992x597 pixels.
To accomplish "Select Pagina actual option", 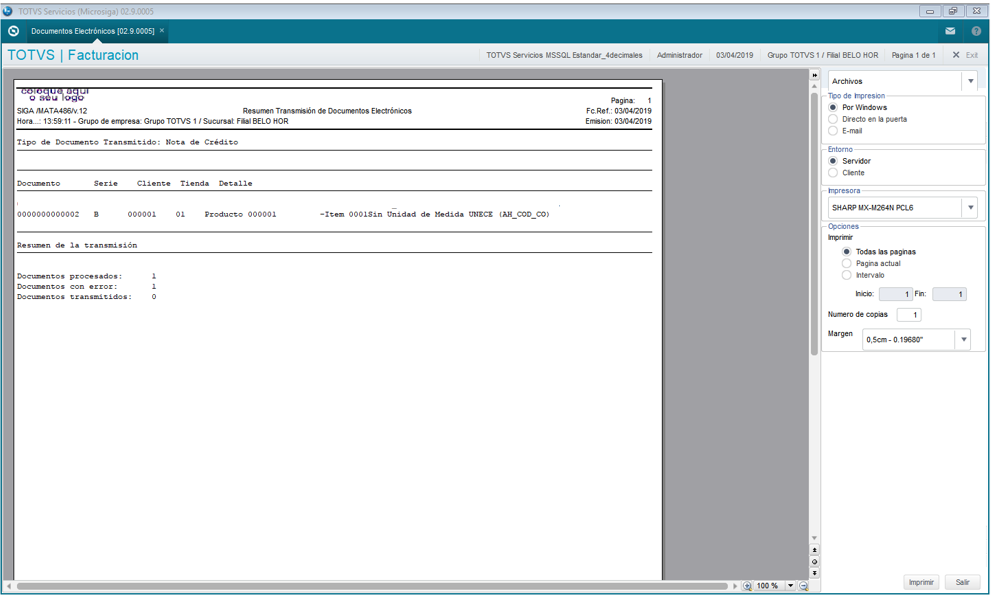I will [846, 263].
